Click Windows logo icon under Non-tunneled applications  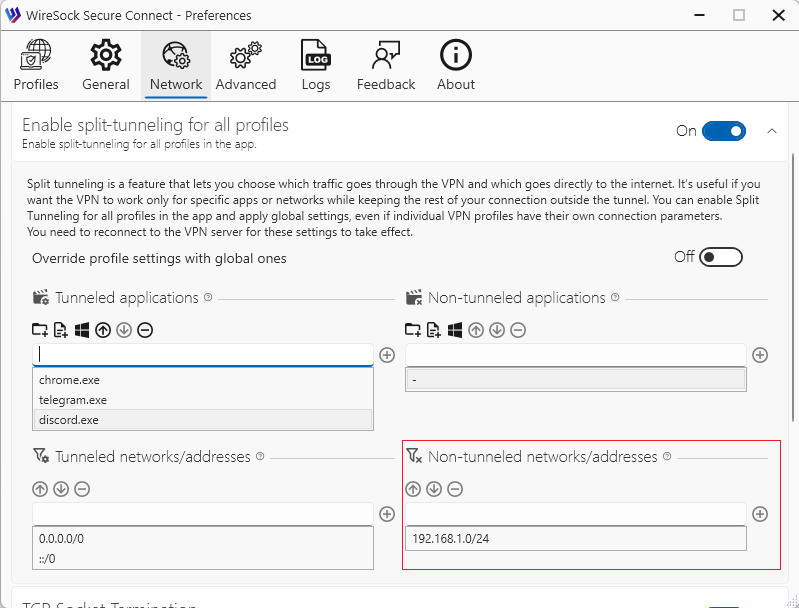click(x=455, y=330)
